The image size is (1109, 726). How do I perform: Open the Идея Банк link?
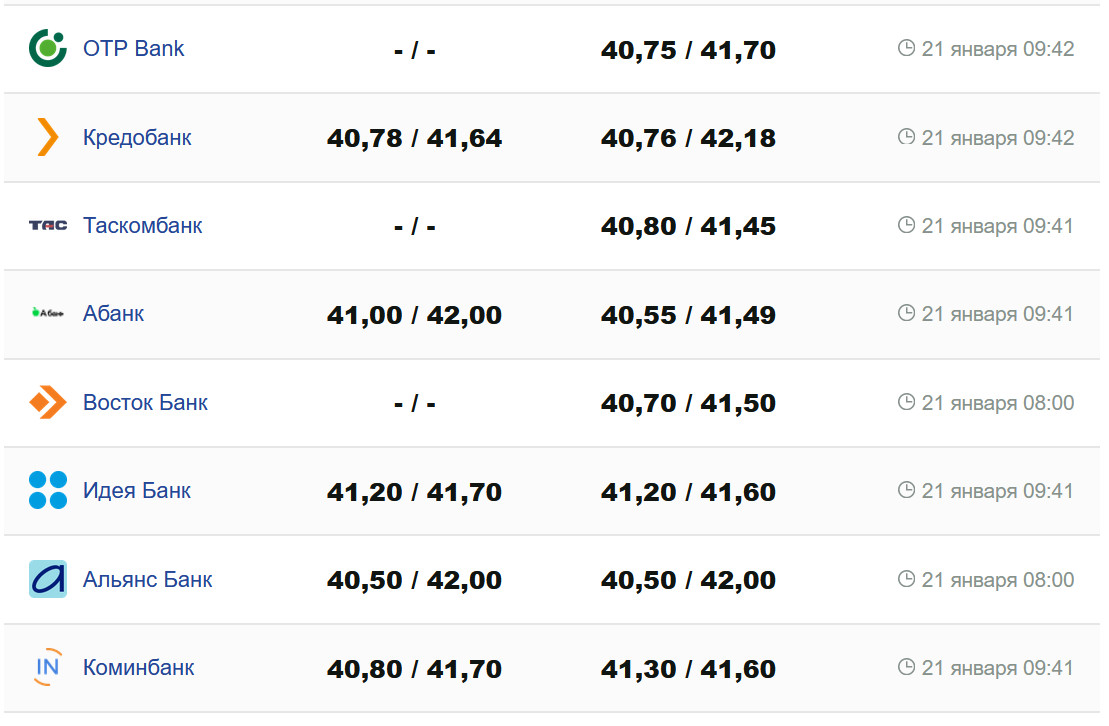coord(137,491)
